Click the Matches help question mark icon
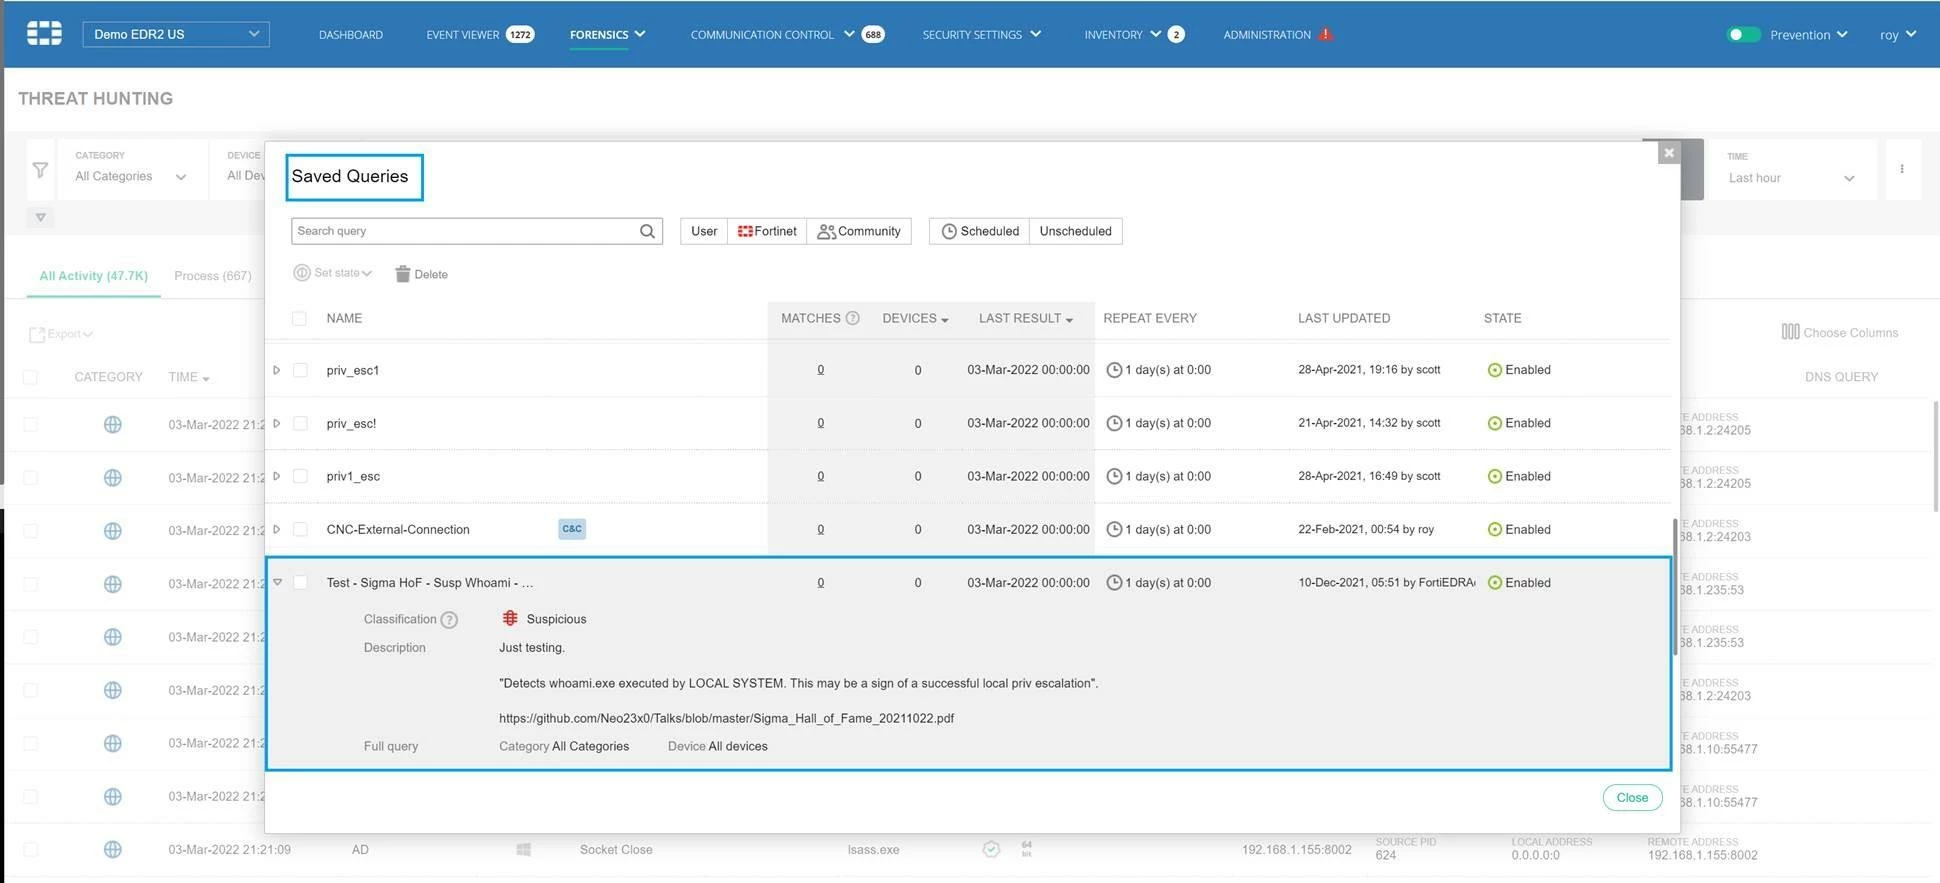This screenshot has width=1940, height=883. [852, 318]
